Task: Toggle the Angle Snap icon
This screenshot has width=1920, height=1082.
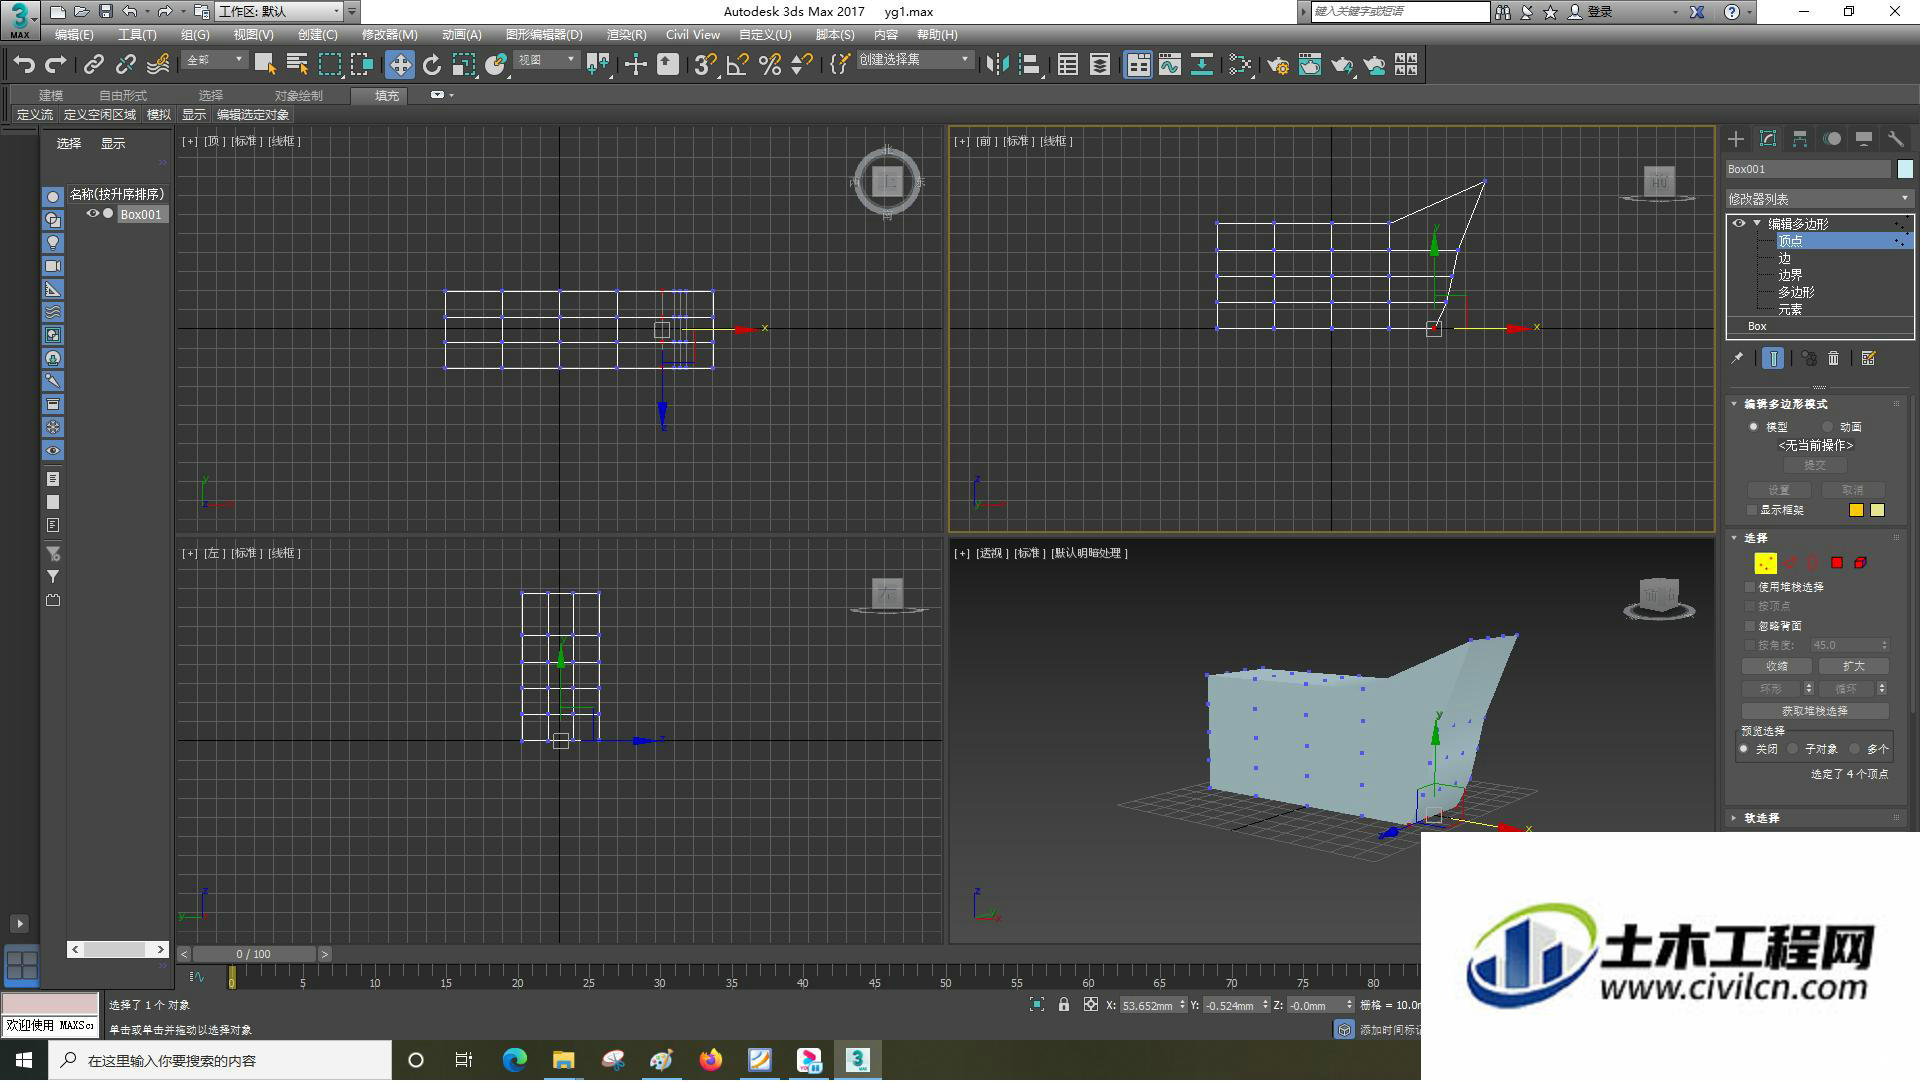Action: coord(737,65)
